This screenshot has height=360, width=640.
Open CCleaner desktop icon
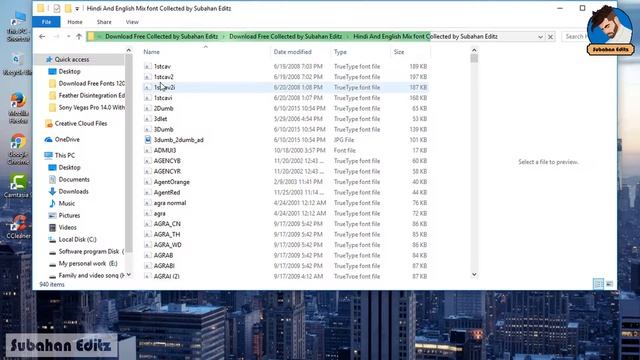click(x=18, y=227)
